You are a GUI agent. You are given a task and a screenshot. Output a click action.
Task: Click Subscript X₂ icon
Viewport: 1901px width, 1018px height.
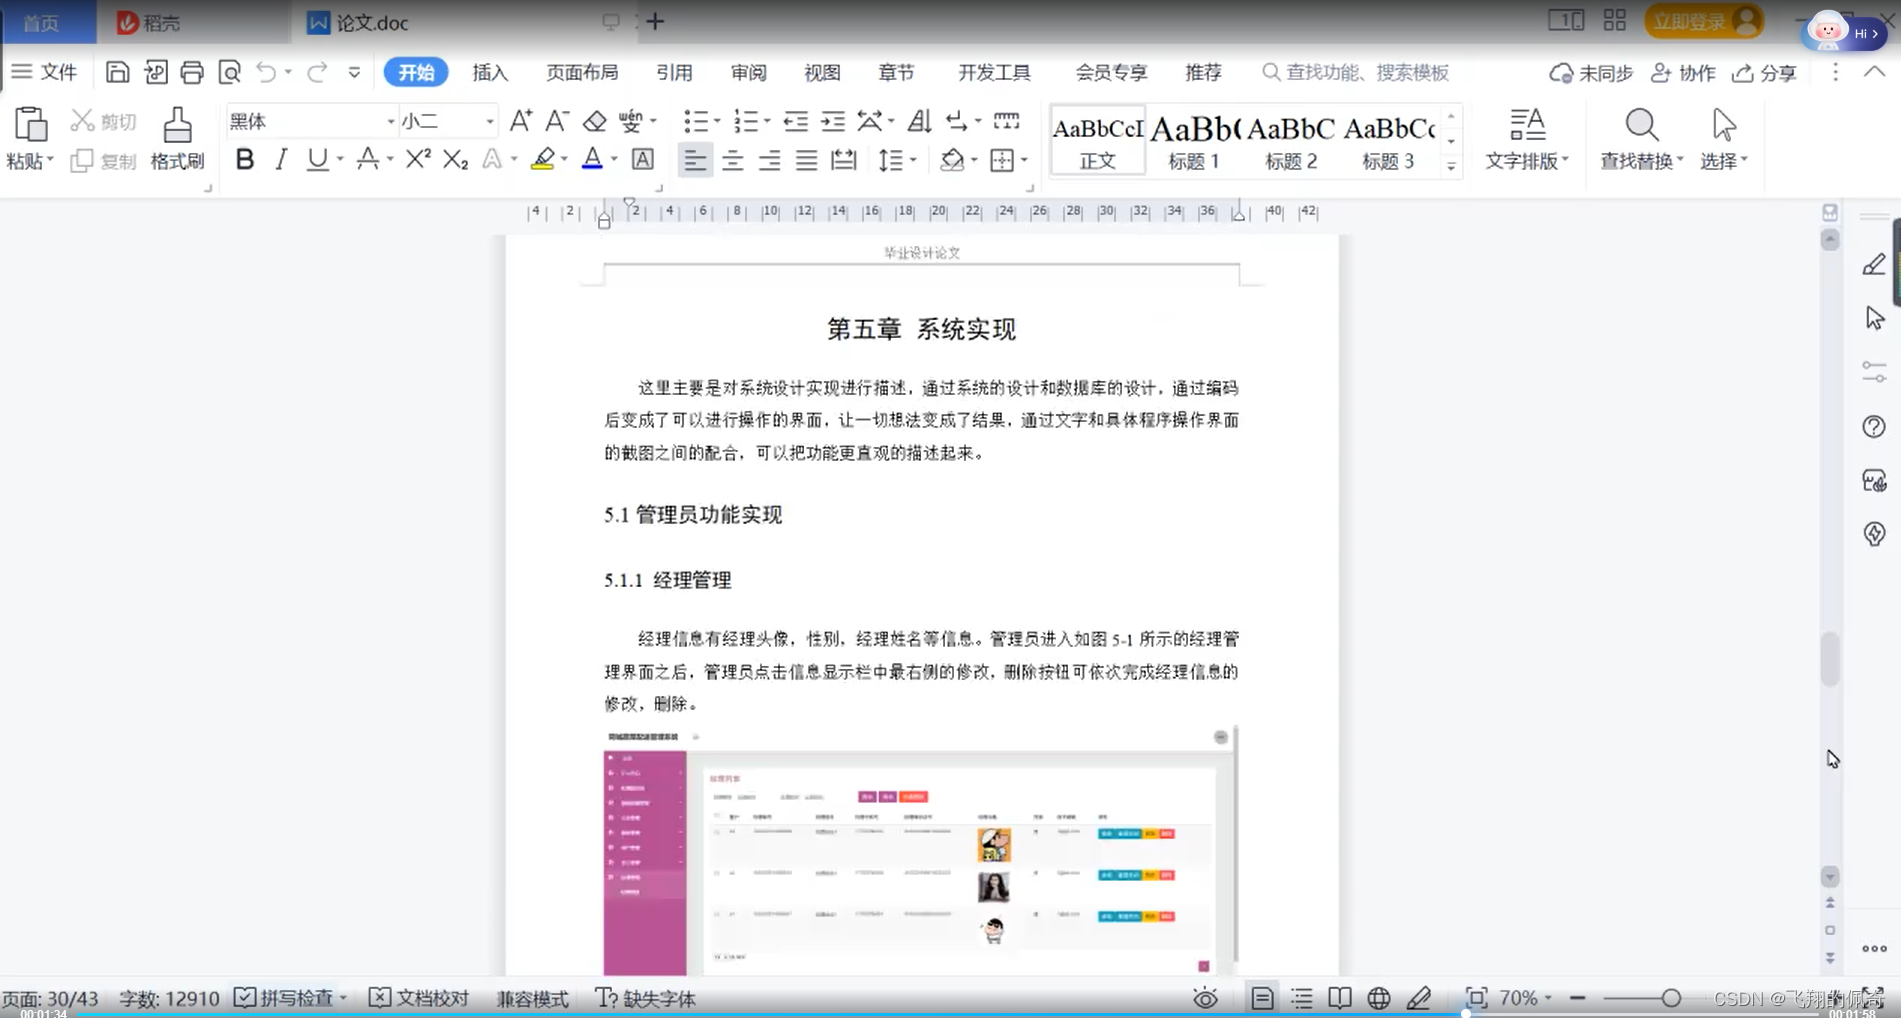(x=455, y=159)
